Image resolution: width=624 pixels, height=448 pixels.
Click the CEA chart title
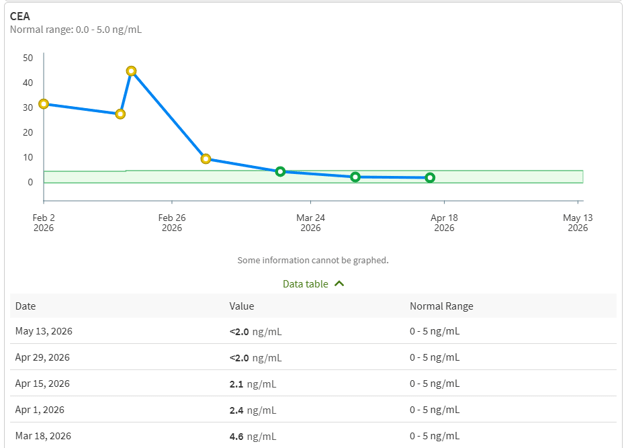pos(20,16)
